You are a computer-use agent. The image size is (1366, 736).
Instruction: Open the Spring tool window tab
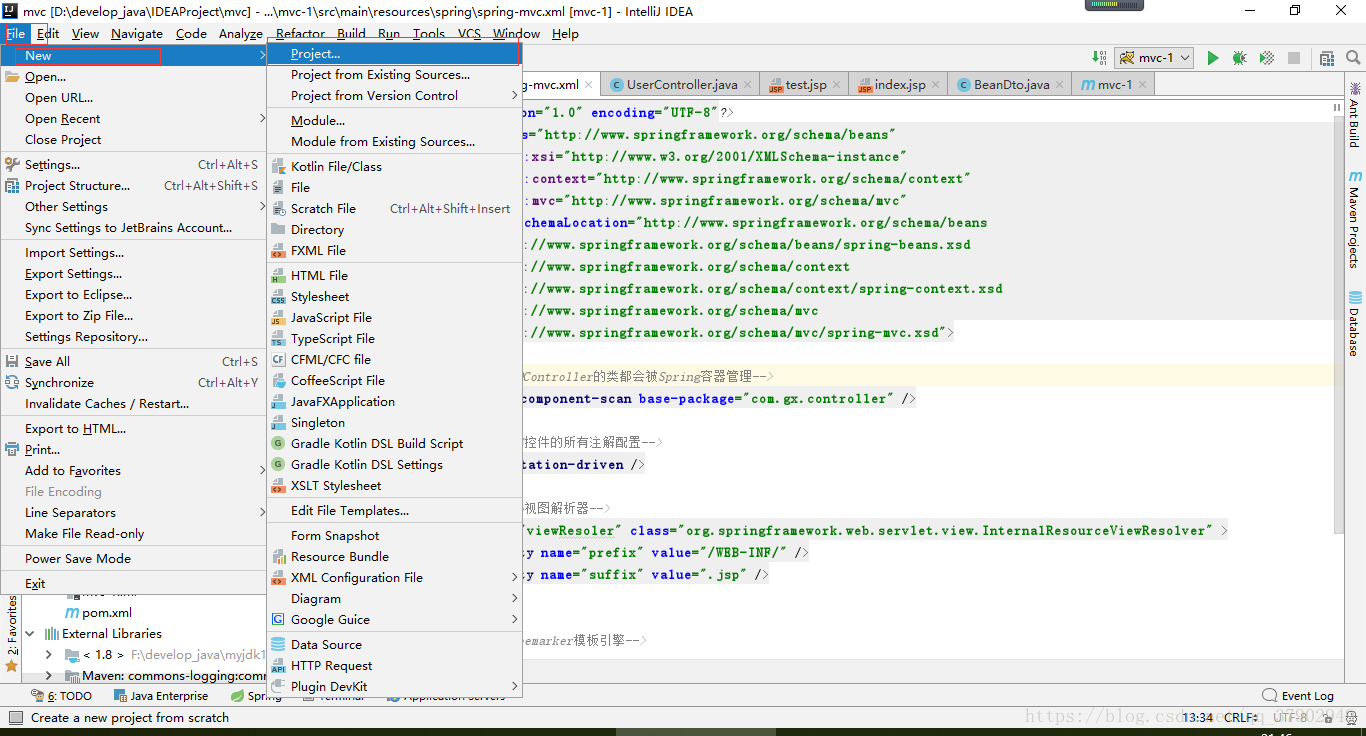pyautogui.click(x=257, y=696)
